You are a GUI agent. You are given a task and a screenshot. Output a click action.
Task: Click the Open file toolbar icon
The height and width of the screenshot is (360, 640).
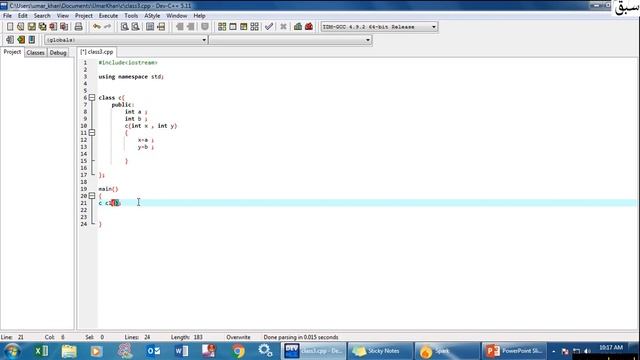click(20, 27)
